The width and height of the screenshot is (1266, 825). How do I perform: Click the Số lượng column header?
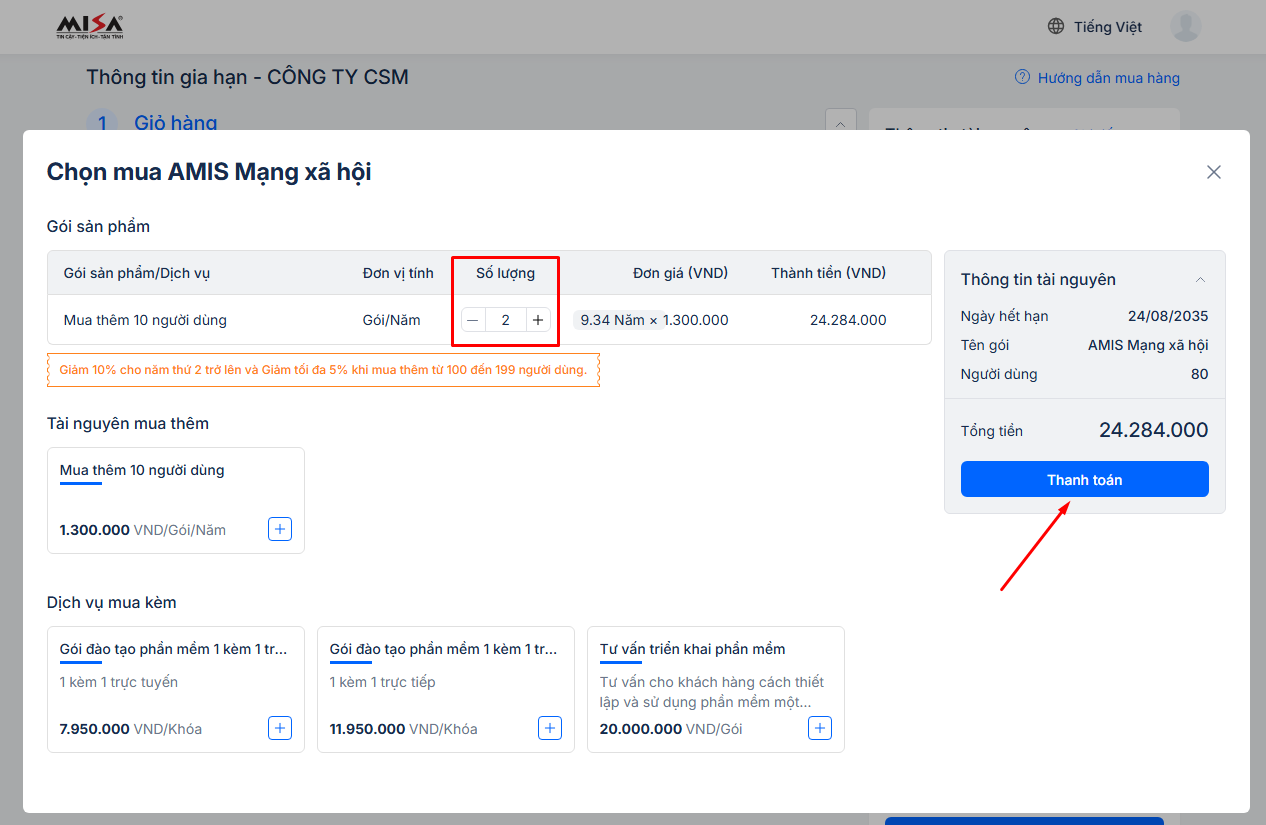tap(505, 273)
